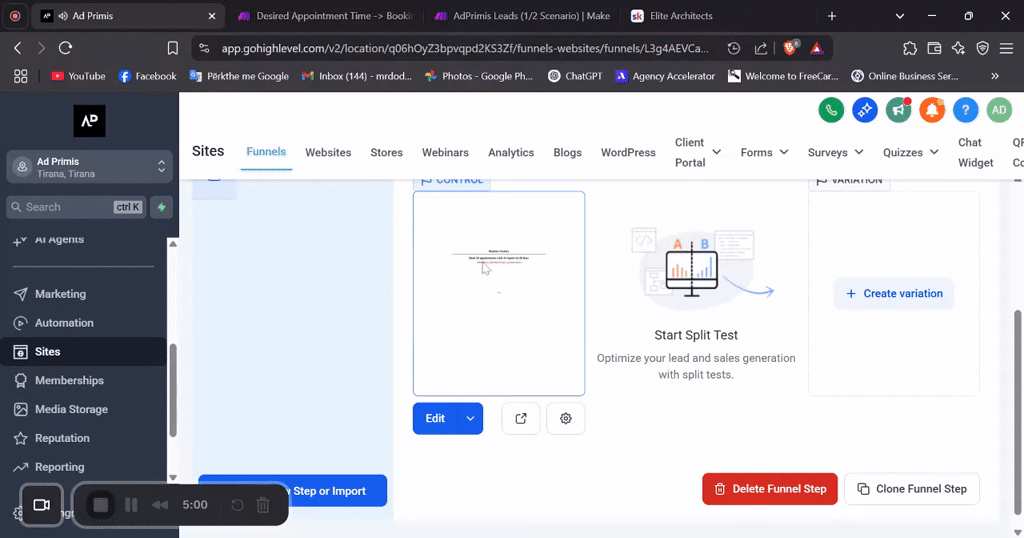Click the sidebar Search field
The height and width of the screenshot is (538, 1024).
[76, 207]
